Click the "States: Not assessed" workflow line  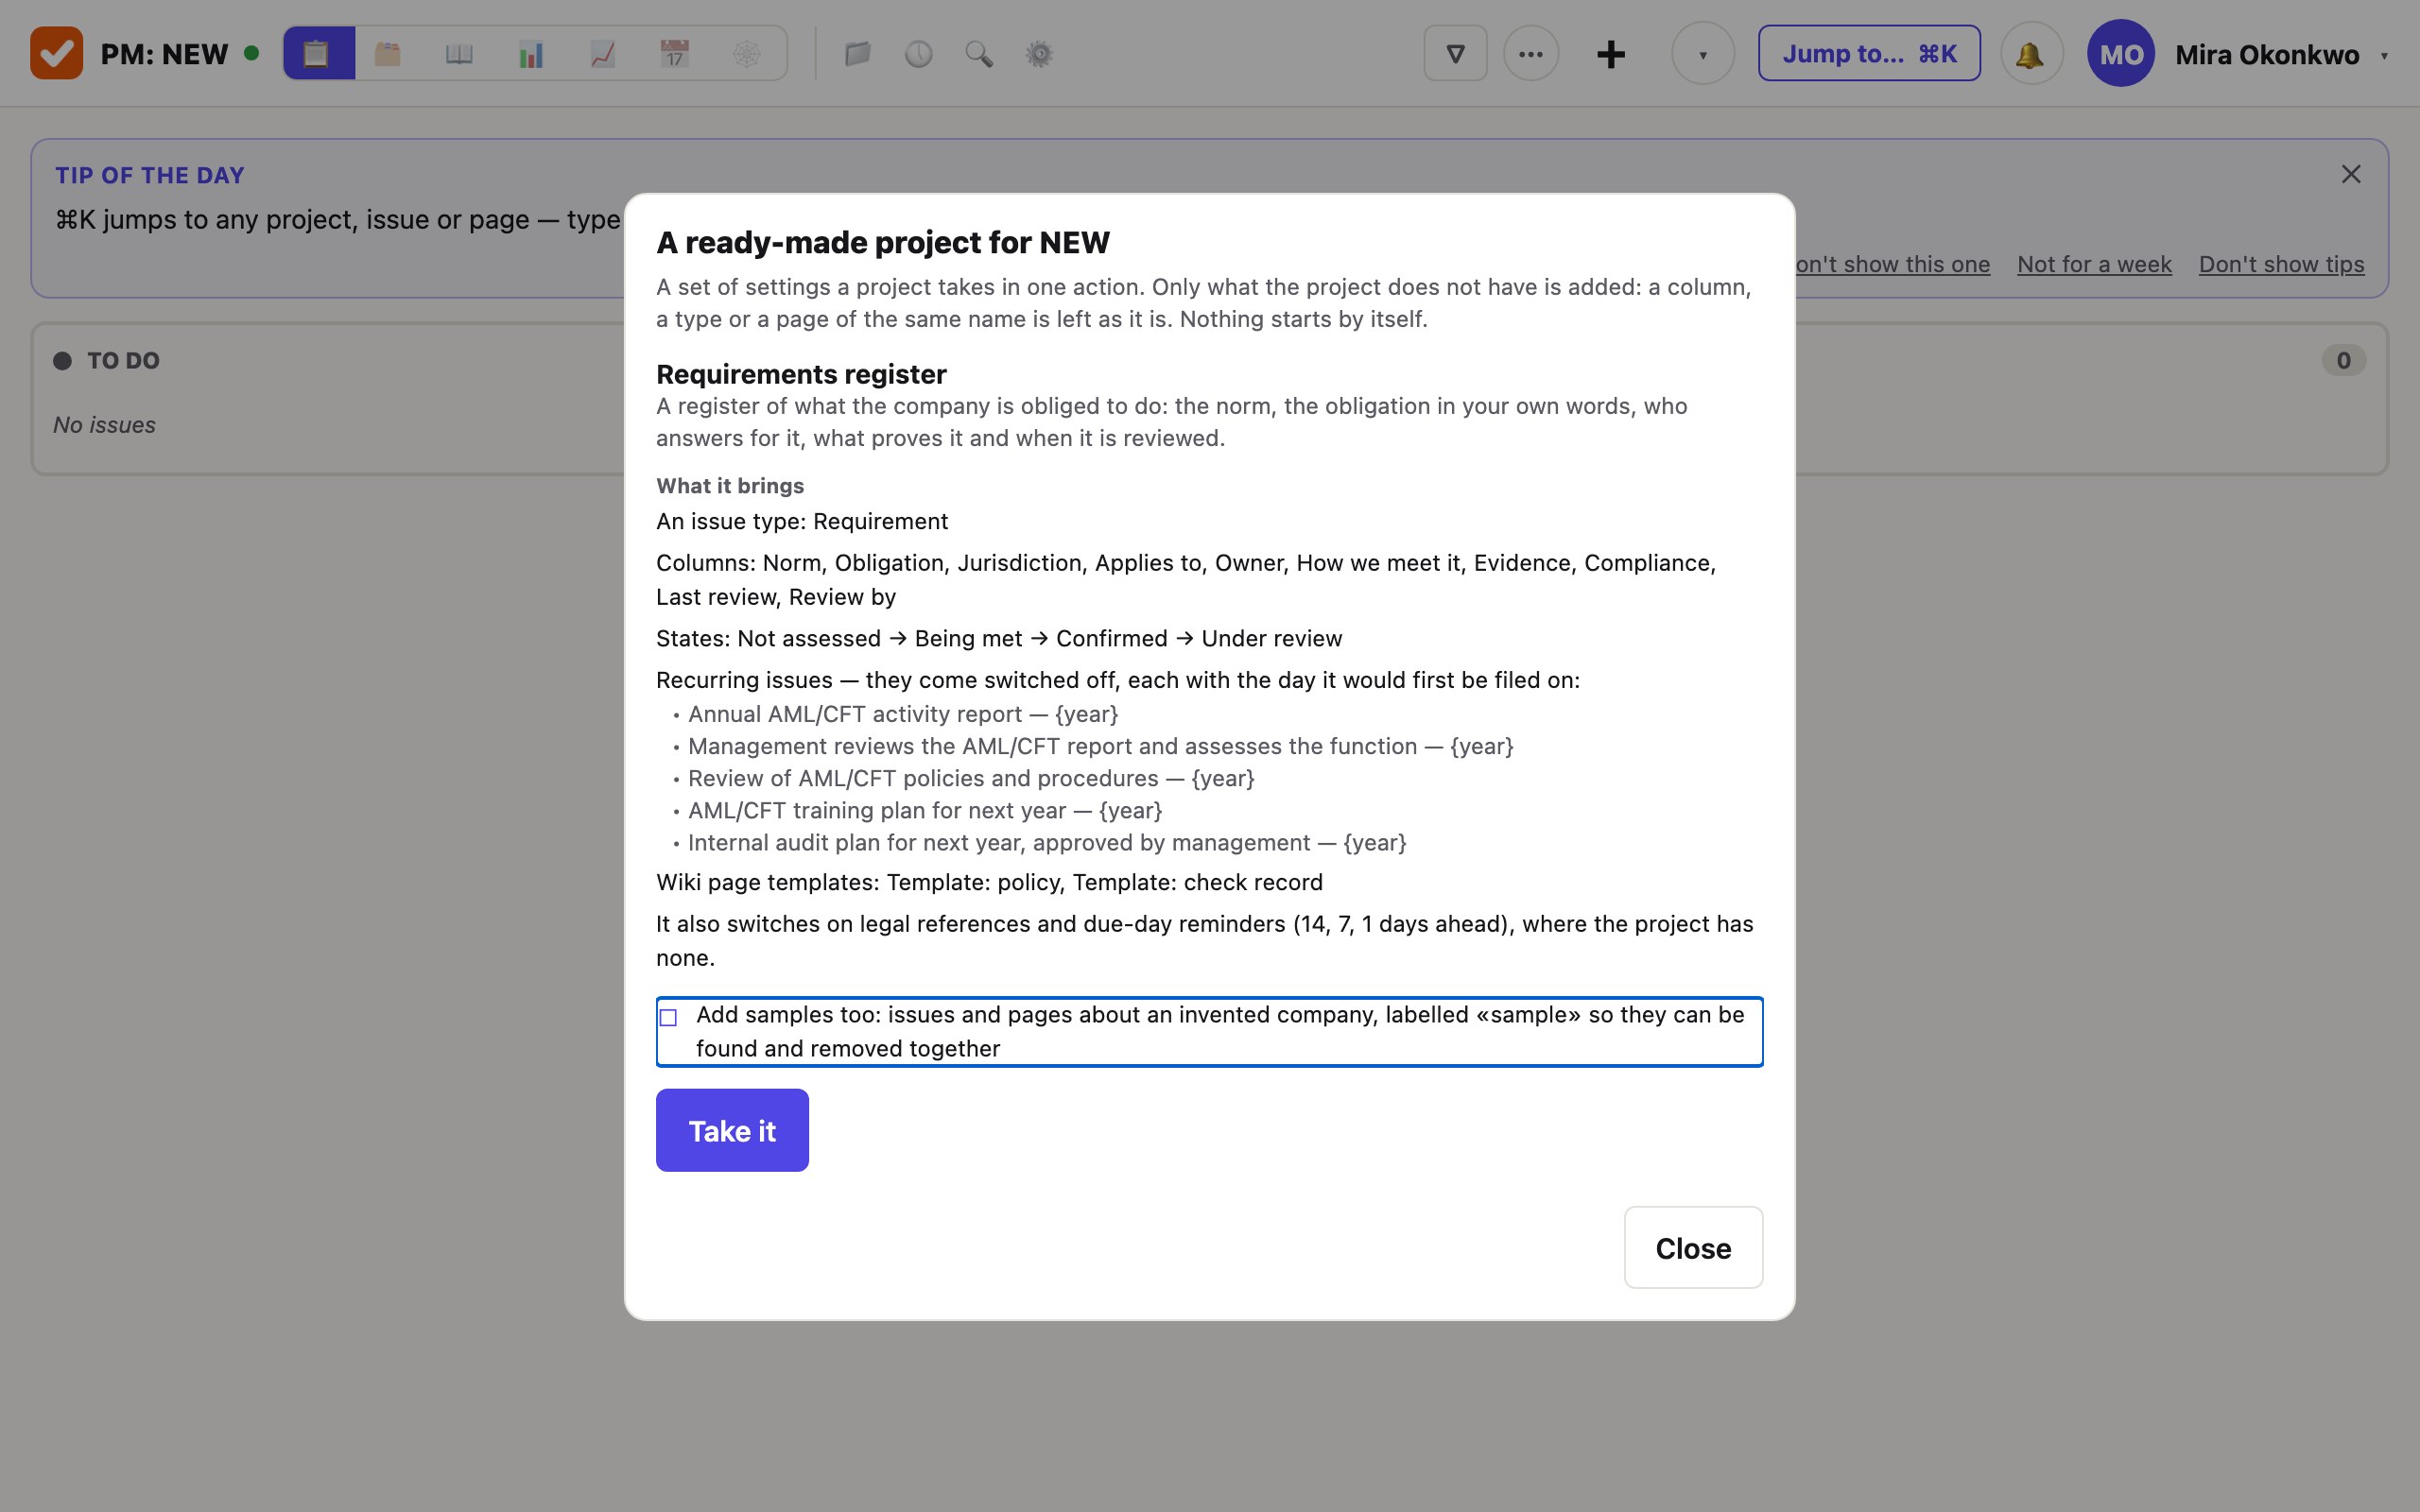tap(999, 638)
